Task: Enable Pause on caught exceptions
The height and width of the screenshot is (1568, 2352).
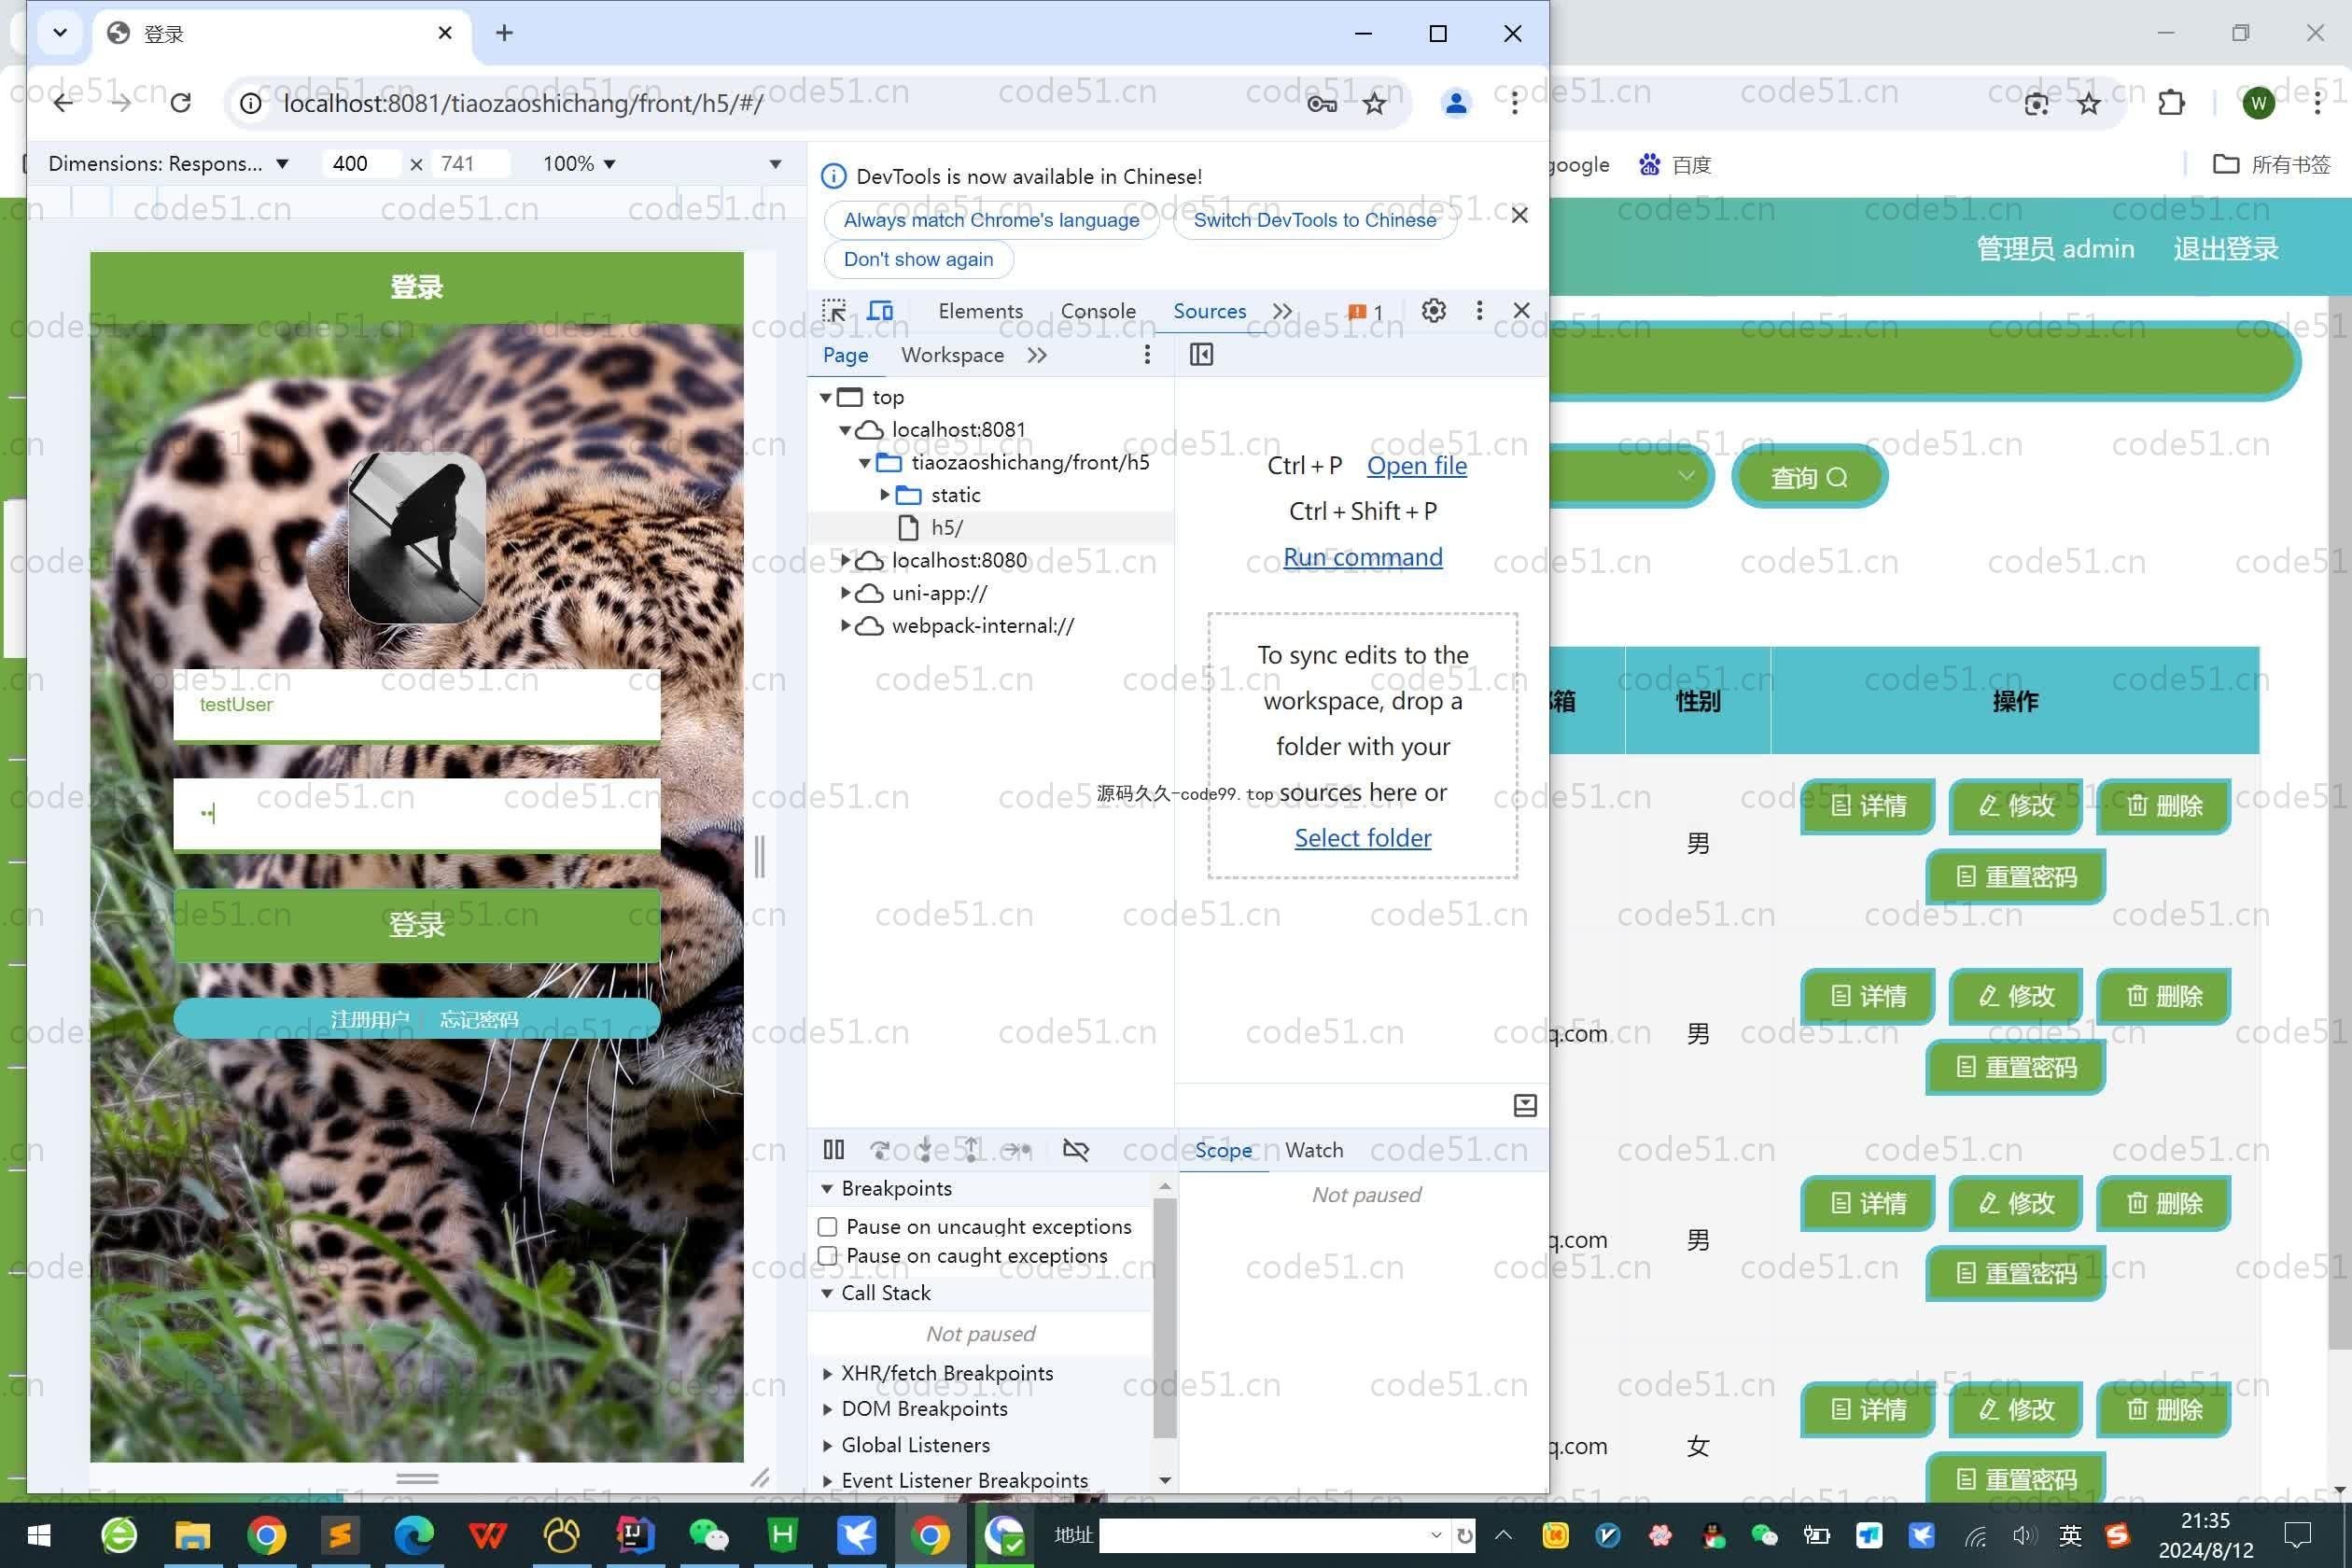Action: [827, 1256]
